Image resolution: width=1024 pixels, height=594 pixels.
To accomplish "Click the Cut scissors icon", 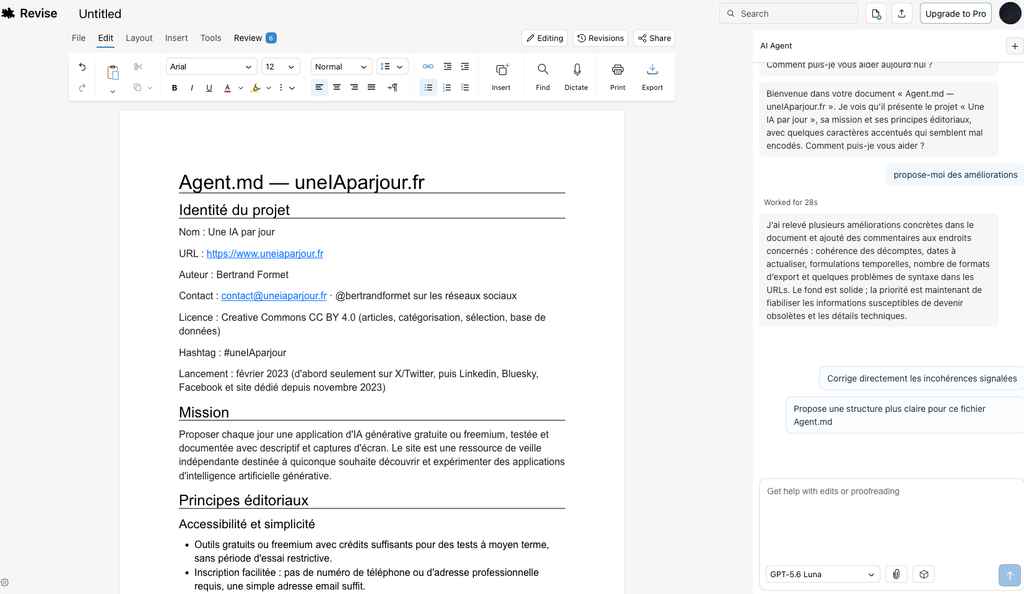I will [138, 67].
